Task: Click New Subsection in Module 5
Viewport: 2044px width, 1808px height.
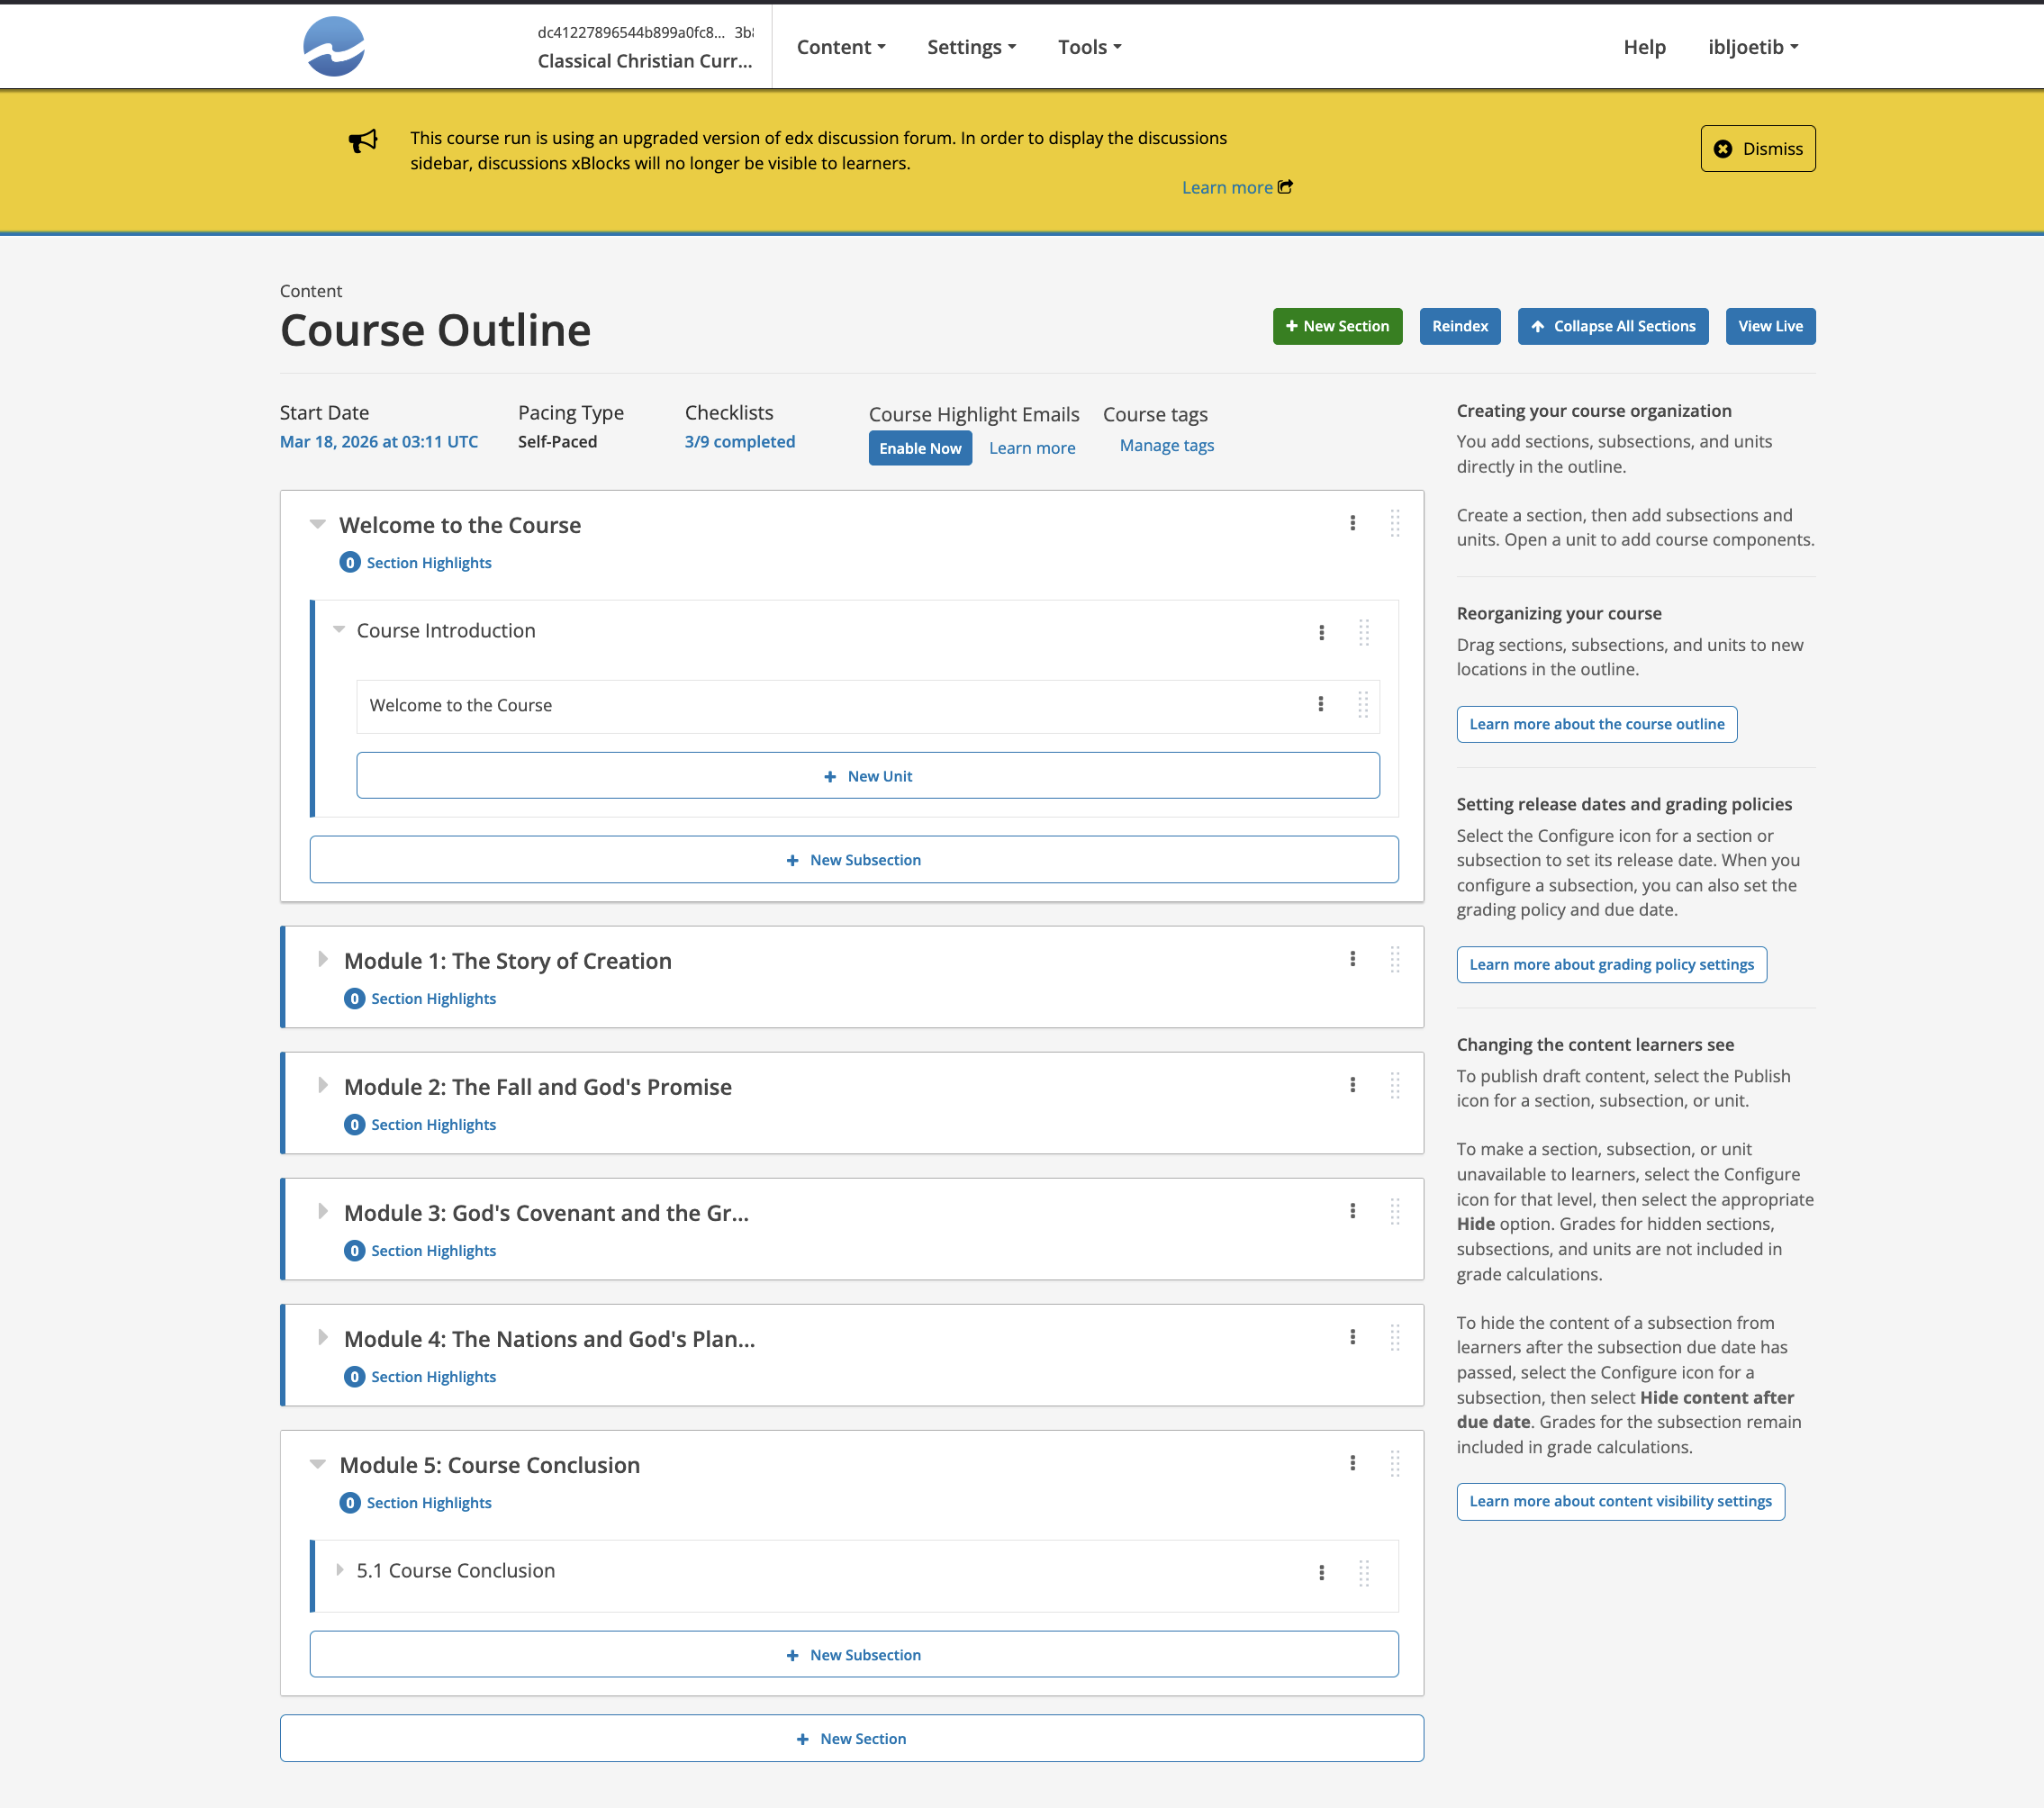Action: tap(854, 1654)
